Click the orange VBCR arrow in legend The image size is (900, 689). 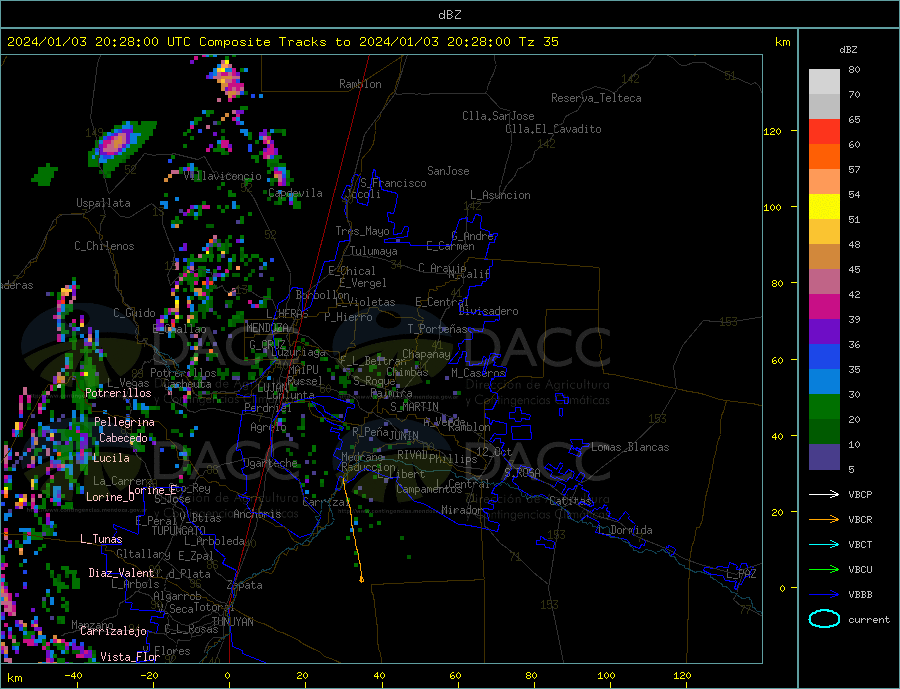[x=824, y=520]
